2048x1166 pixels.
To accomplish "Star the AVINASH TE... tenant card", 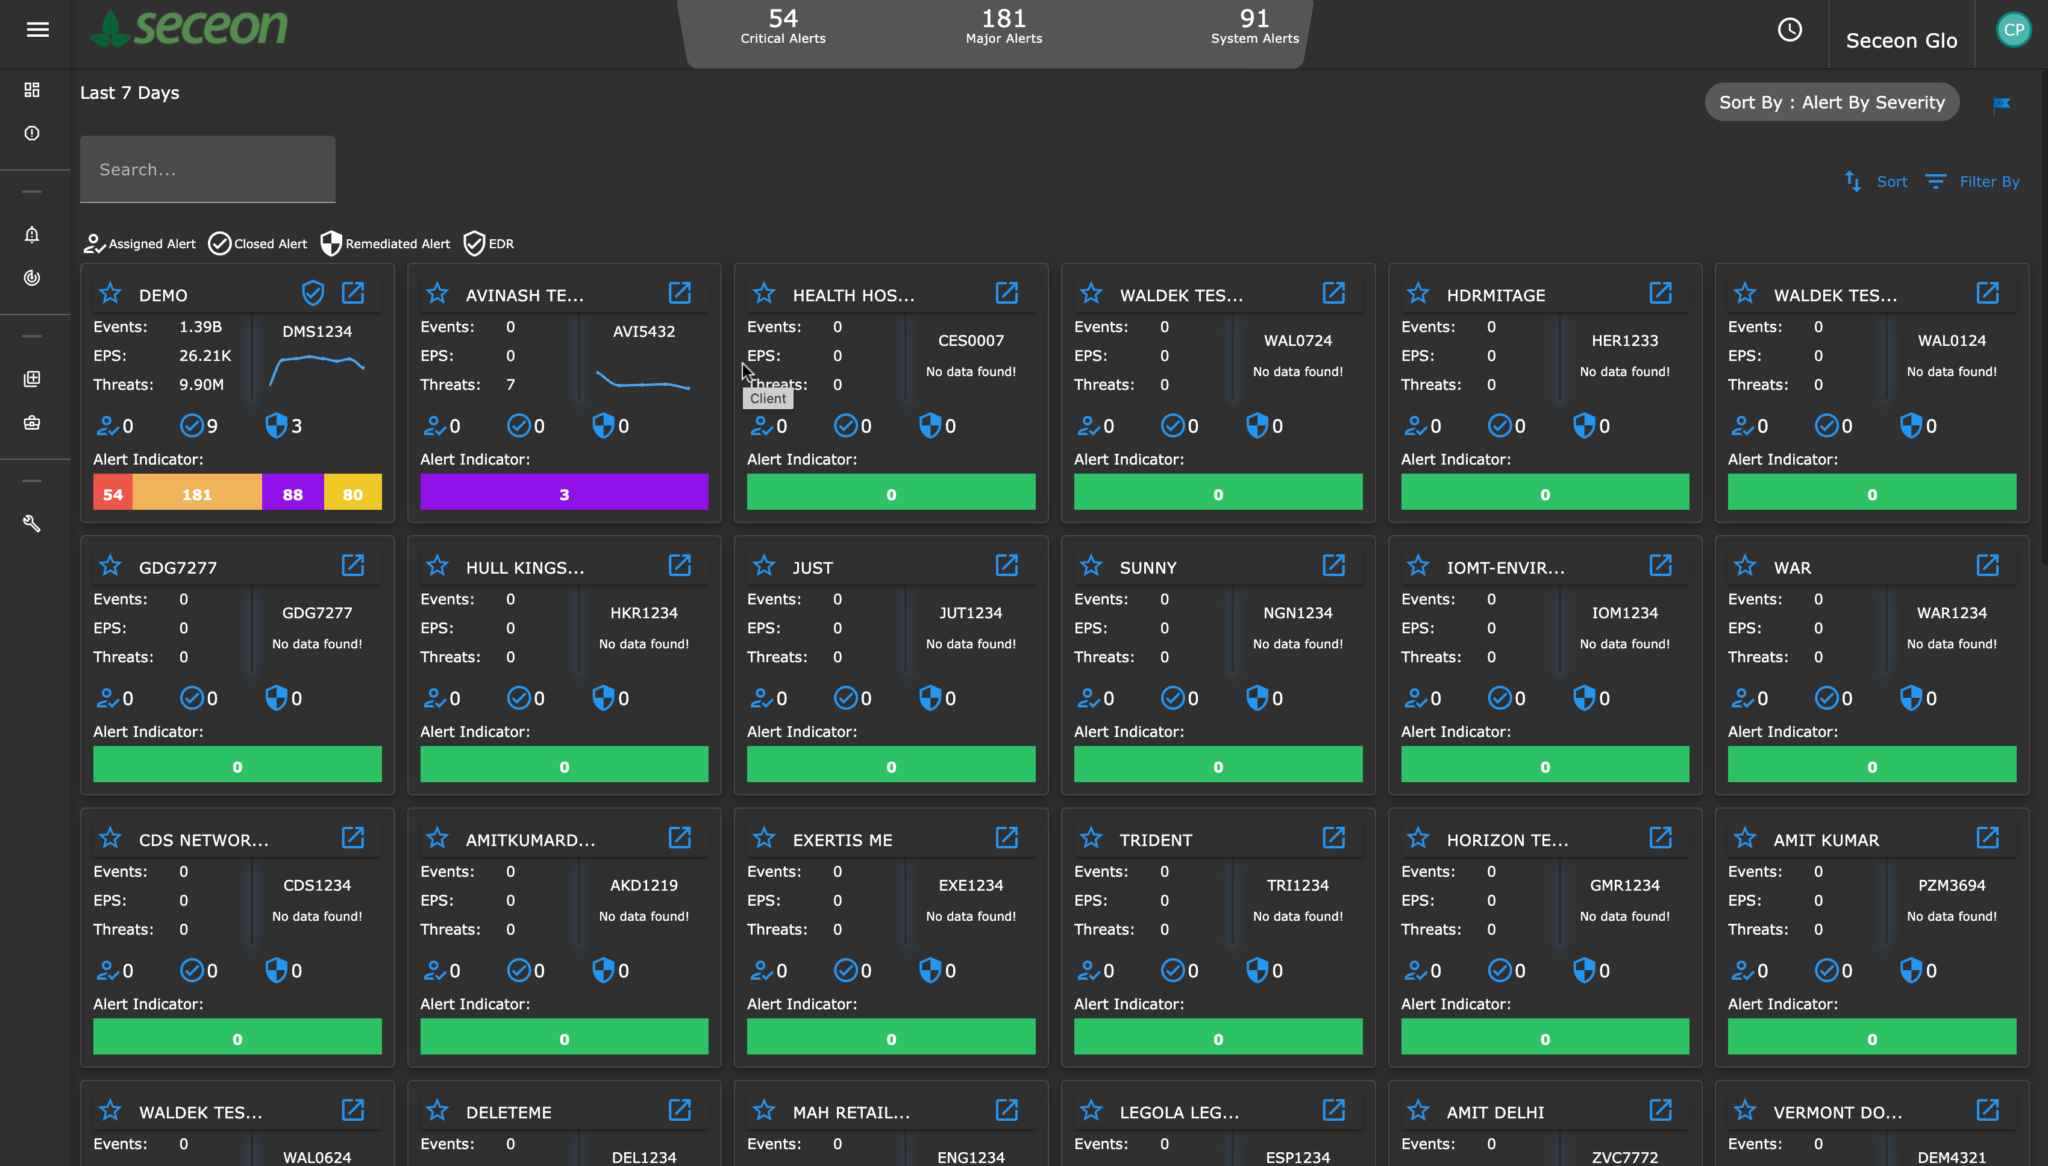I will coord(437,294).
